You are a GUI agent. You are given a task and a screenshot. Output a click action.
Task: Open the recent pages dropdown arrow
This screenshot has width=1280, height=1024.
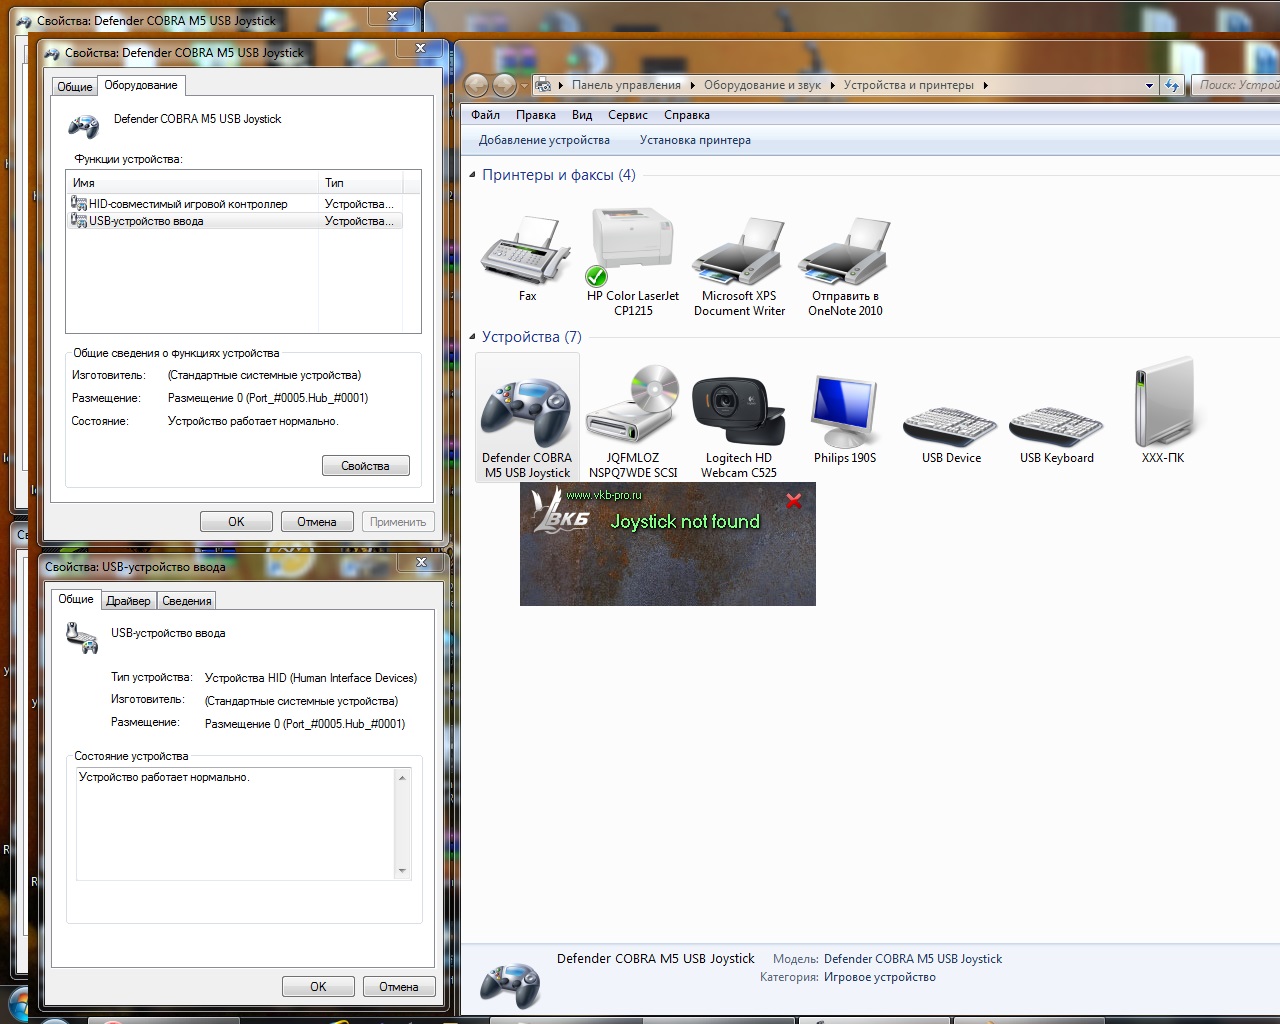pyautogui.click(x=524, y=85)
